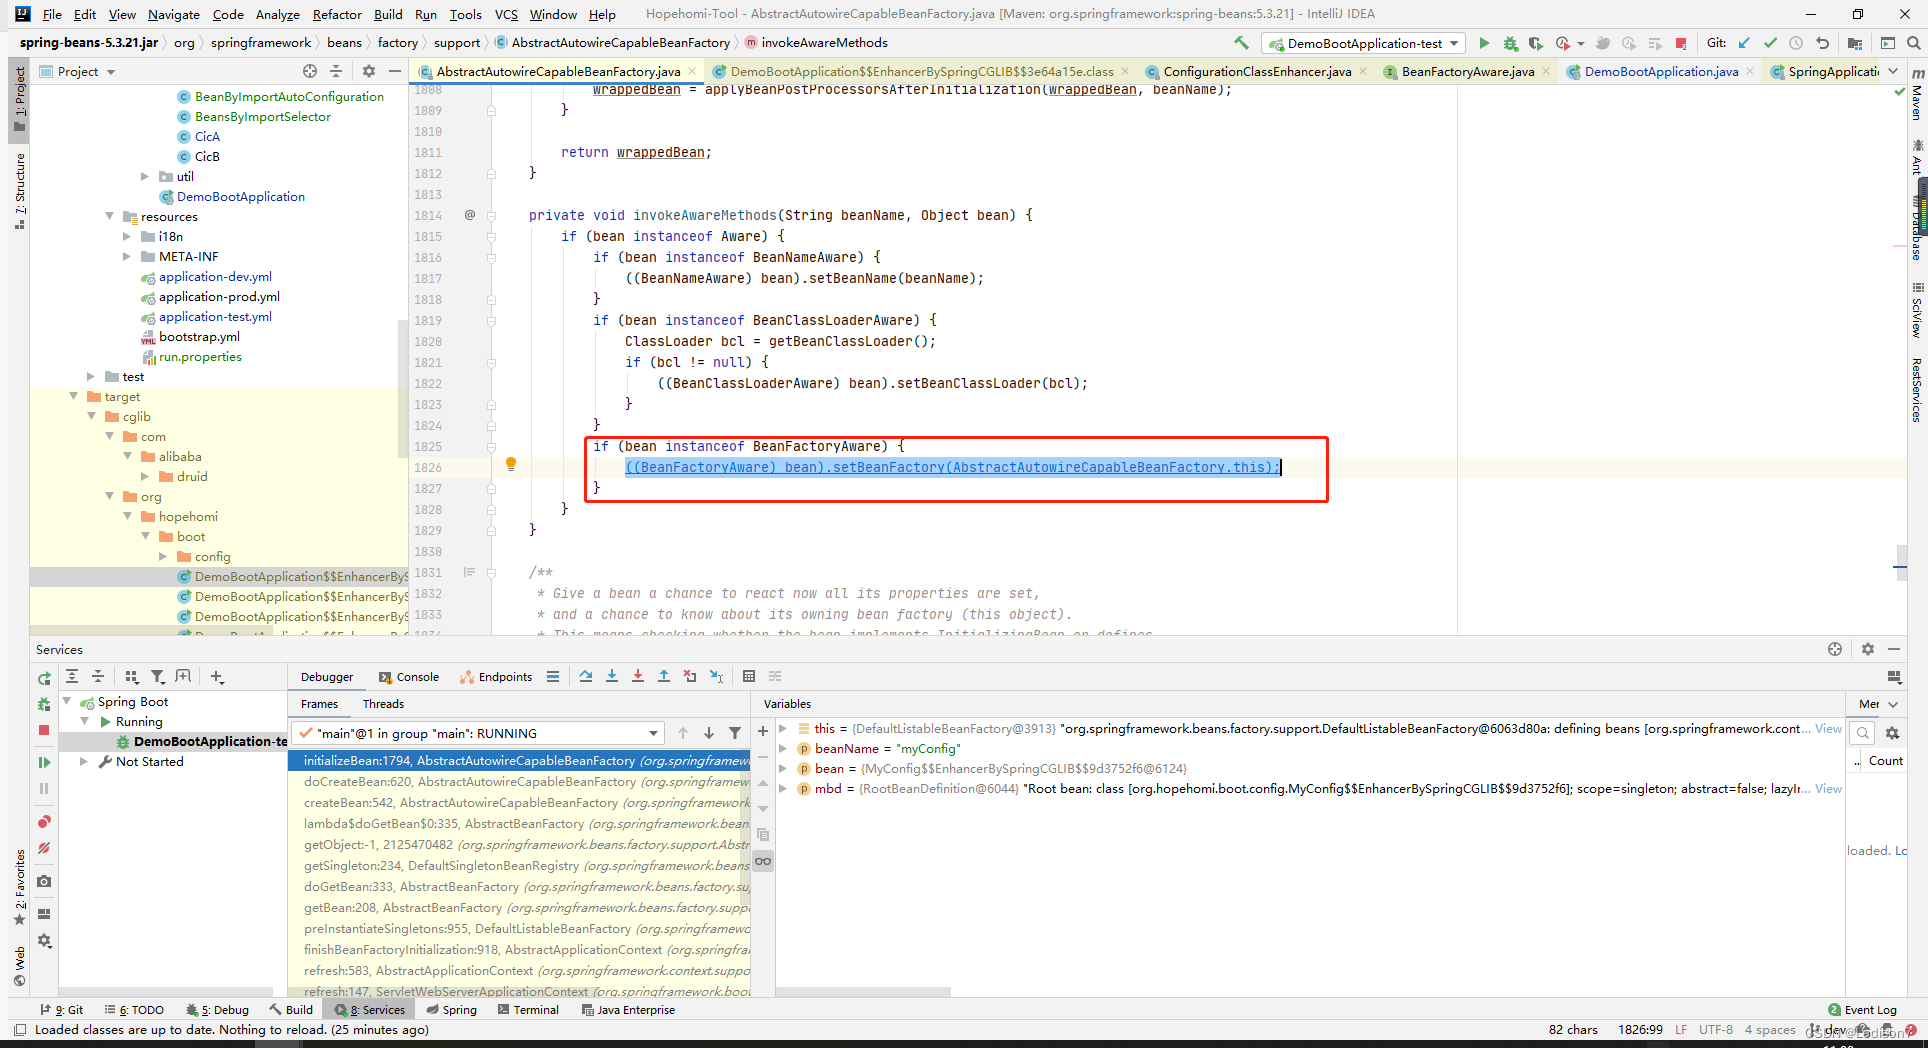Open the Navigate menu
The image size is (1928, 1048).
174,14
